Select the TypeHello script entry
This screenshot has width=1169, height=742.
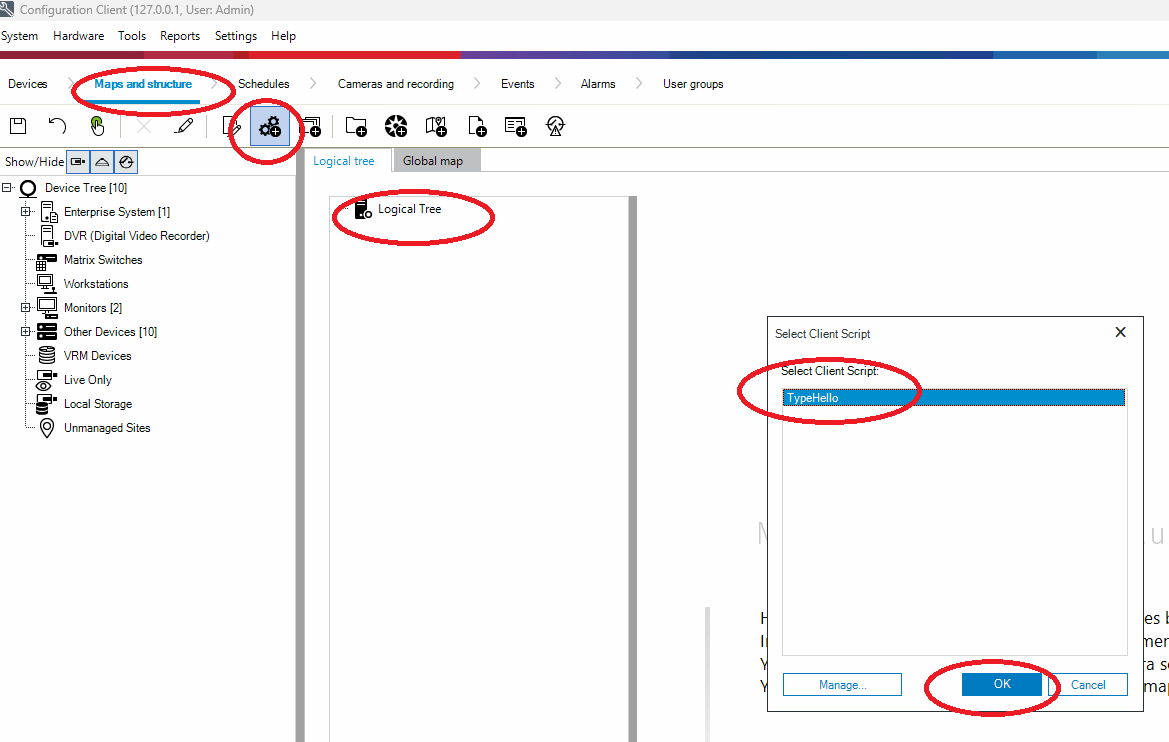(813, 398)
